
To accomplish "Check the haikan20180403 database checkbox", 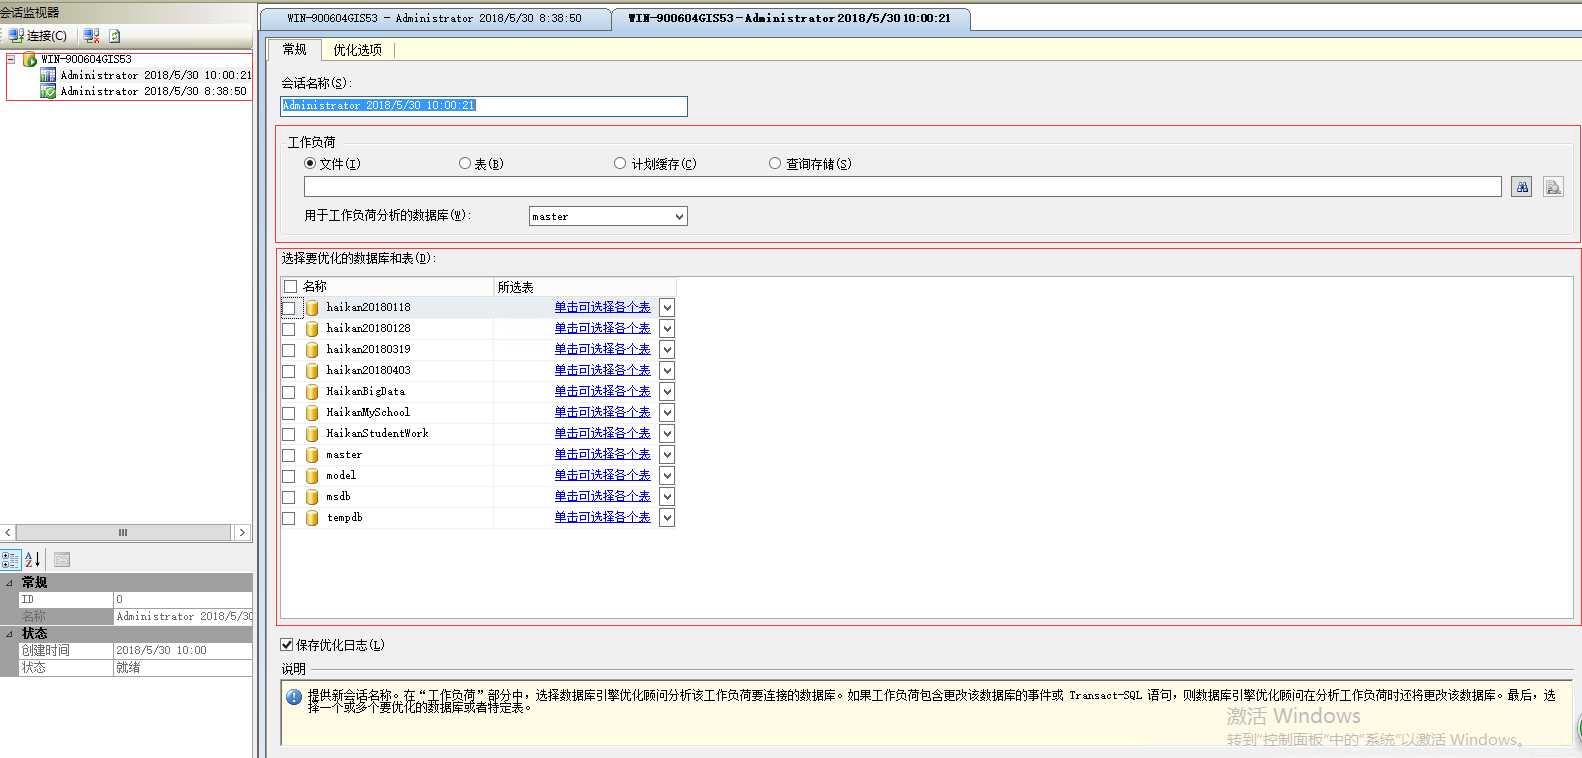I will point(289,371).
